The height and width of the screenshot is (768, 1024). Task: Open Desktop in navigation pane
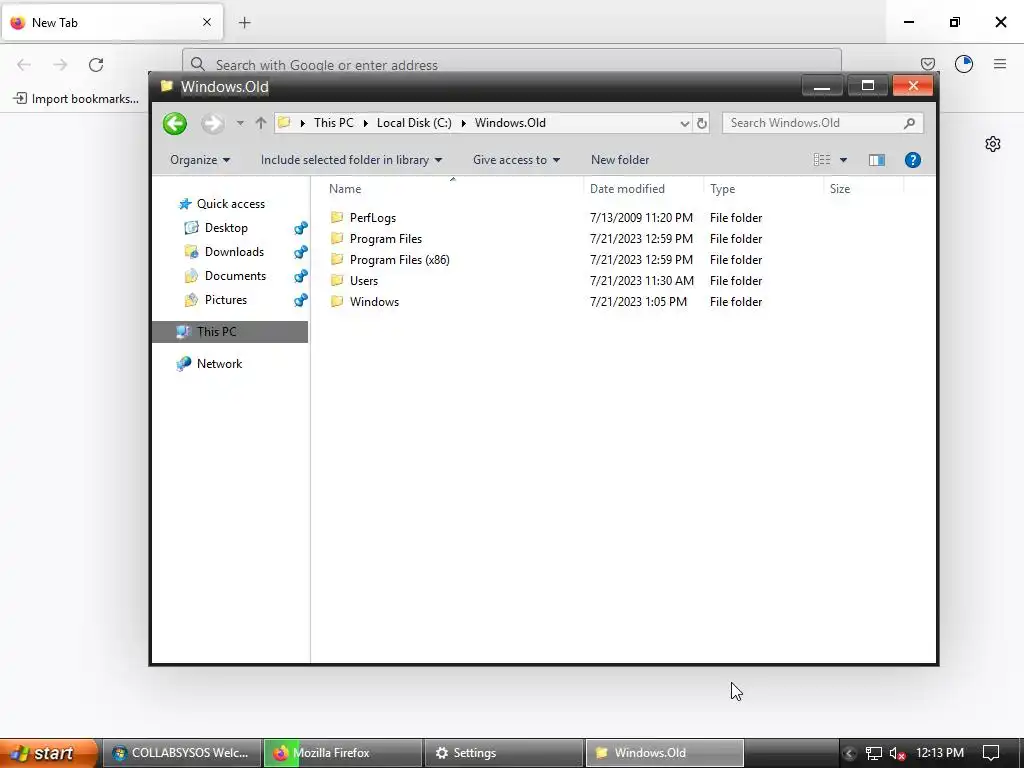[x=217, y=228]
